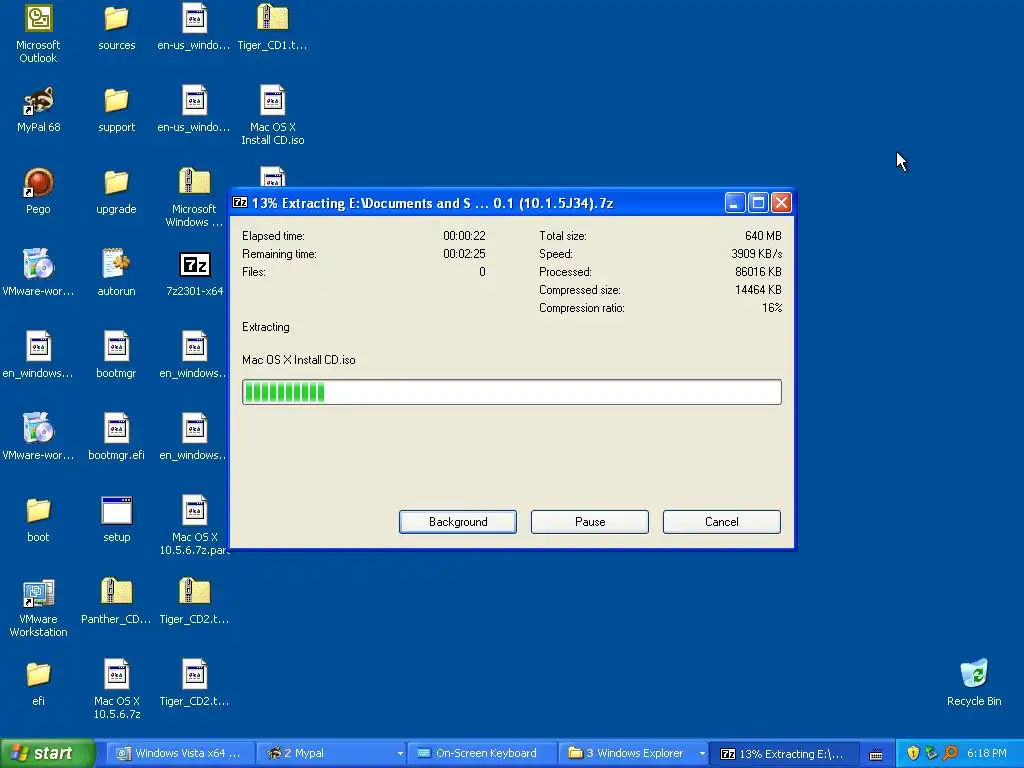Click the Safely Remove Hardware tray icon
The image size is (1024, 768).
(931, 753)
